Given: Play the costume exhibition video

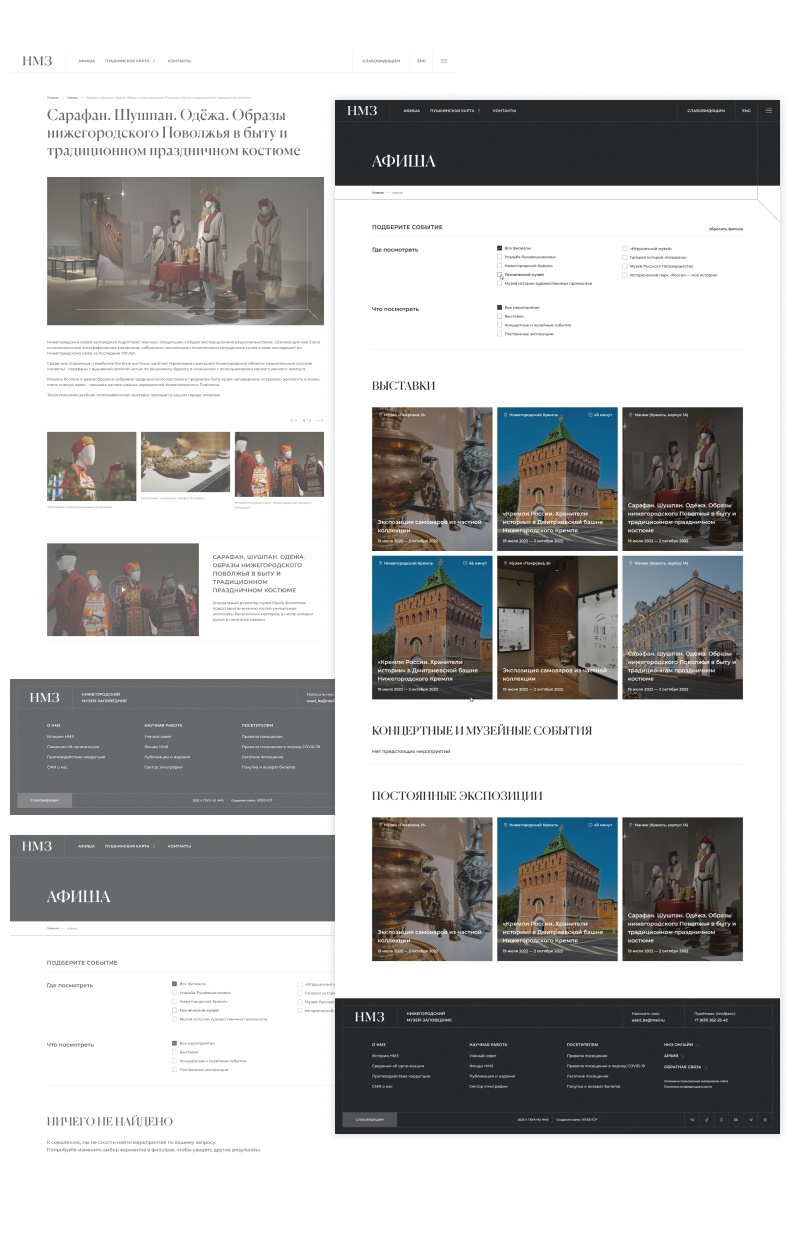Looking at the screenshot, I should pos(123,589).
